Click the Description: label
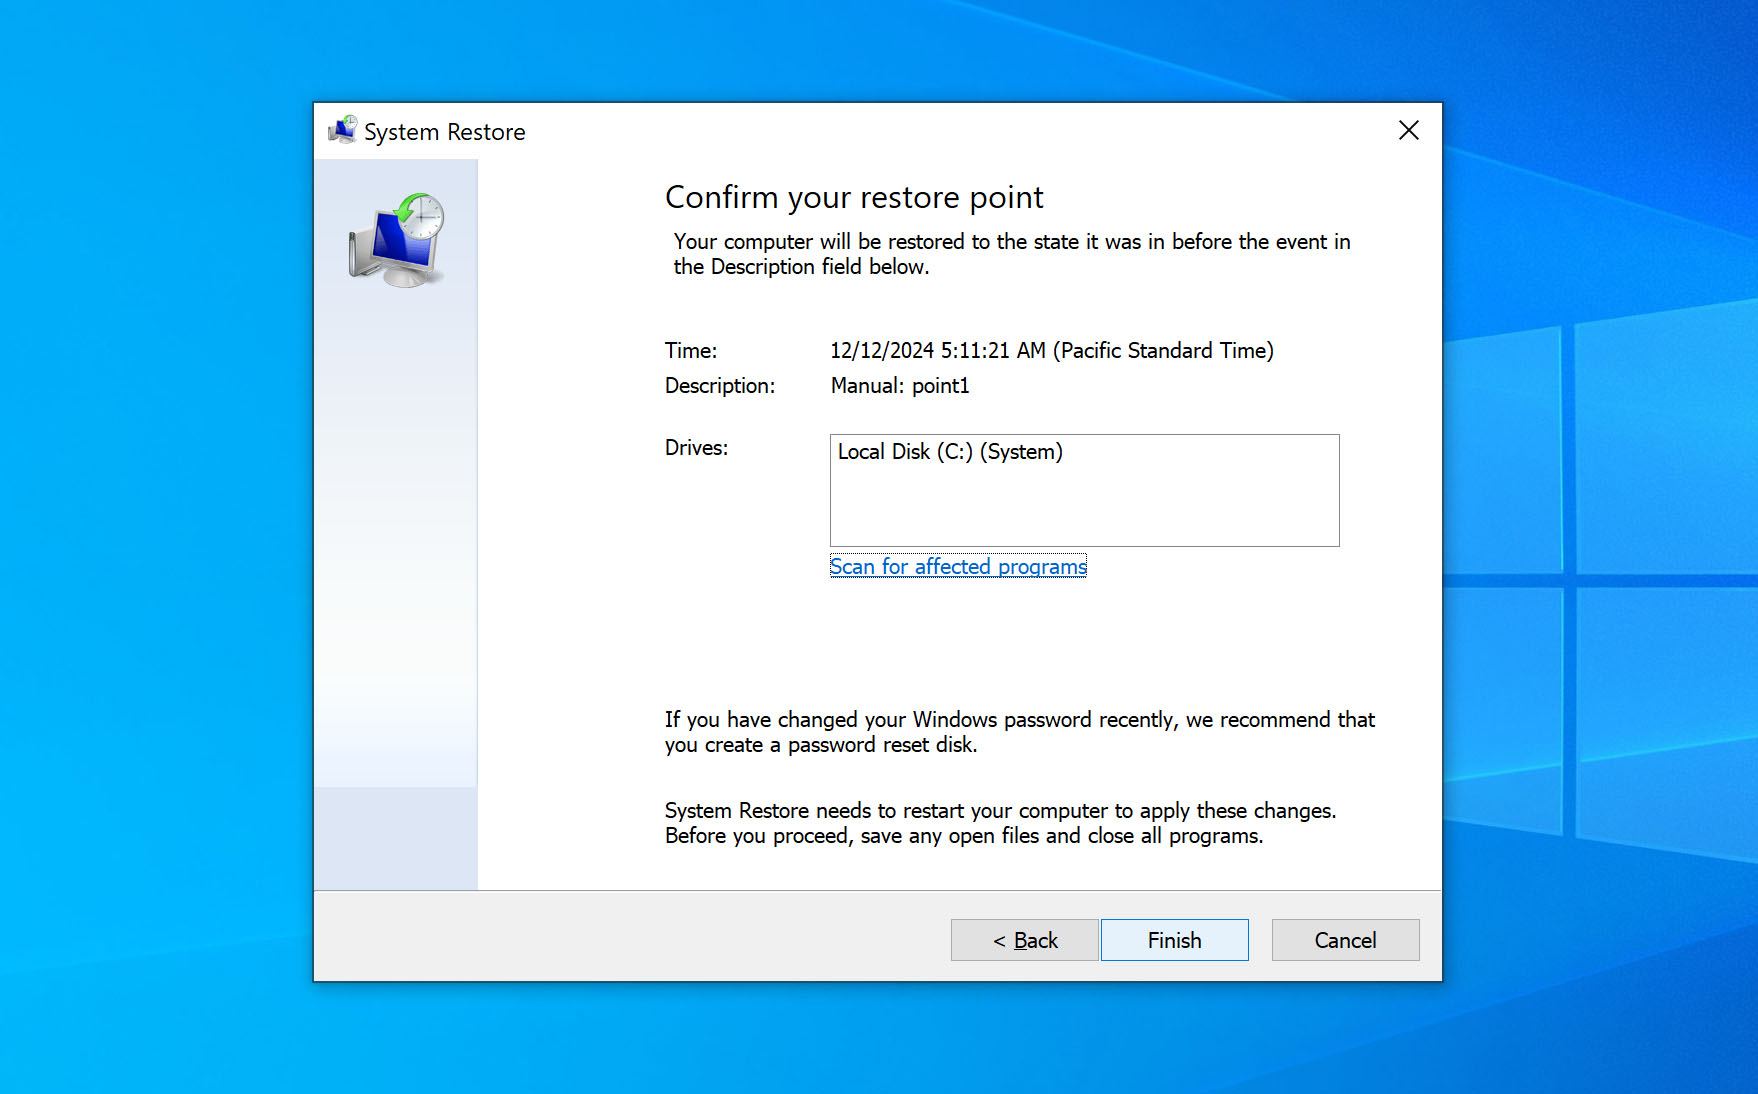Viewport: 1758px width, 1094px height. click(x=720, y=386)
